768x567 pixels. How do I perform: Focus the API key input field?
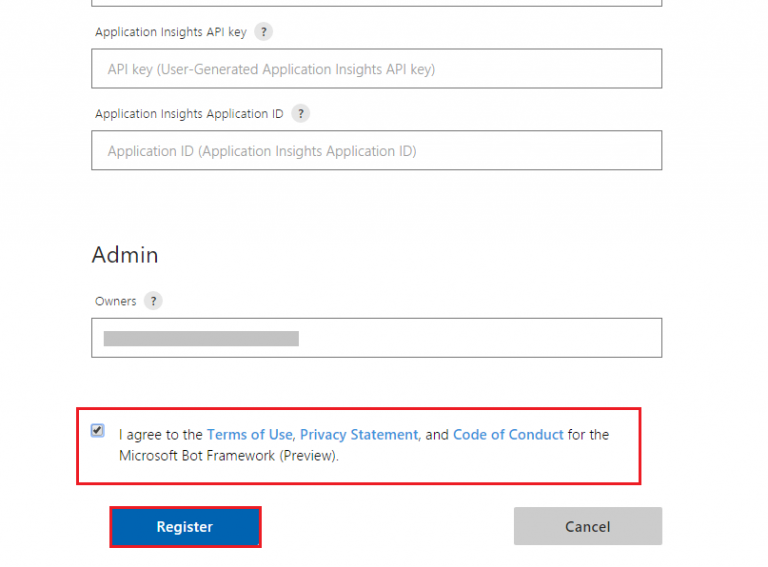click(376, 69)
